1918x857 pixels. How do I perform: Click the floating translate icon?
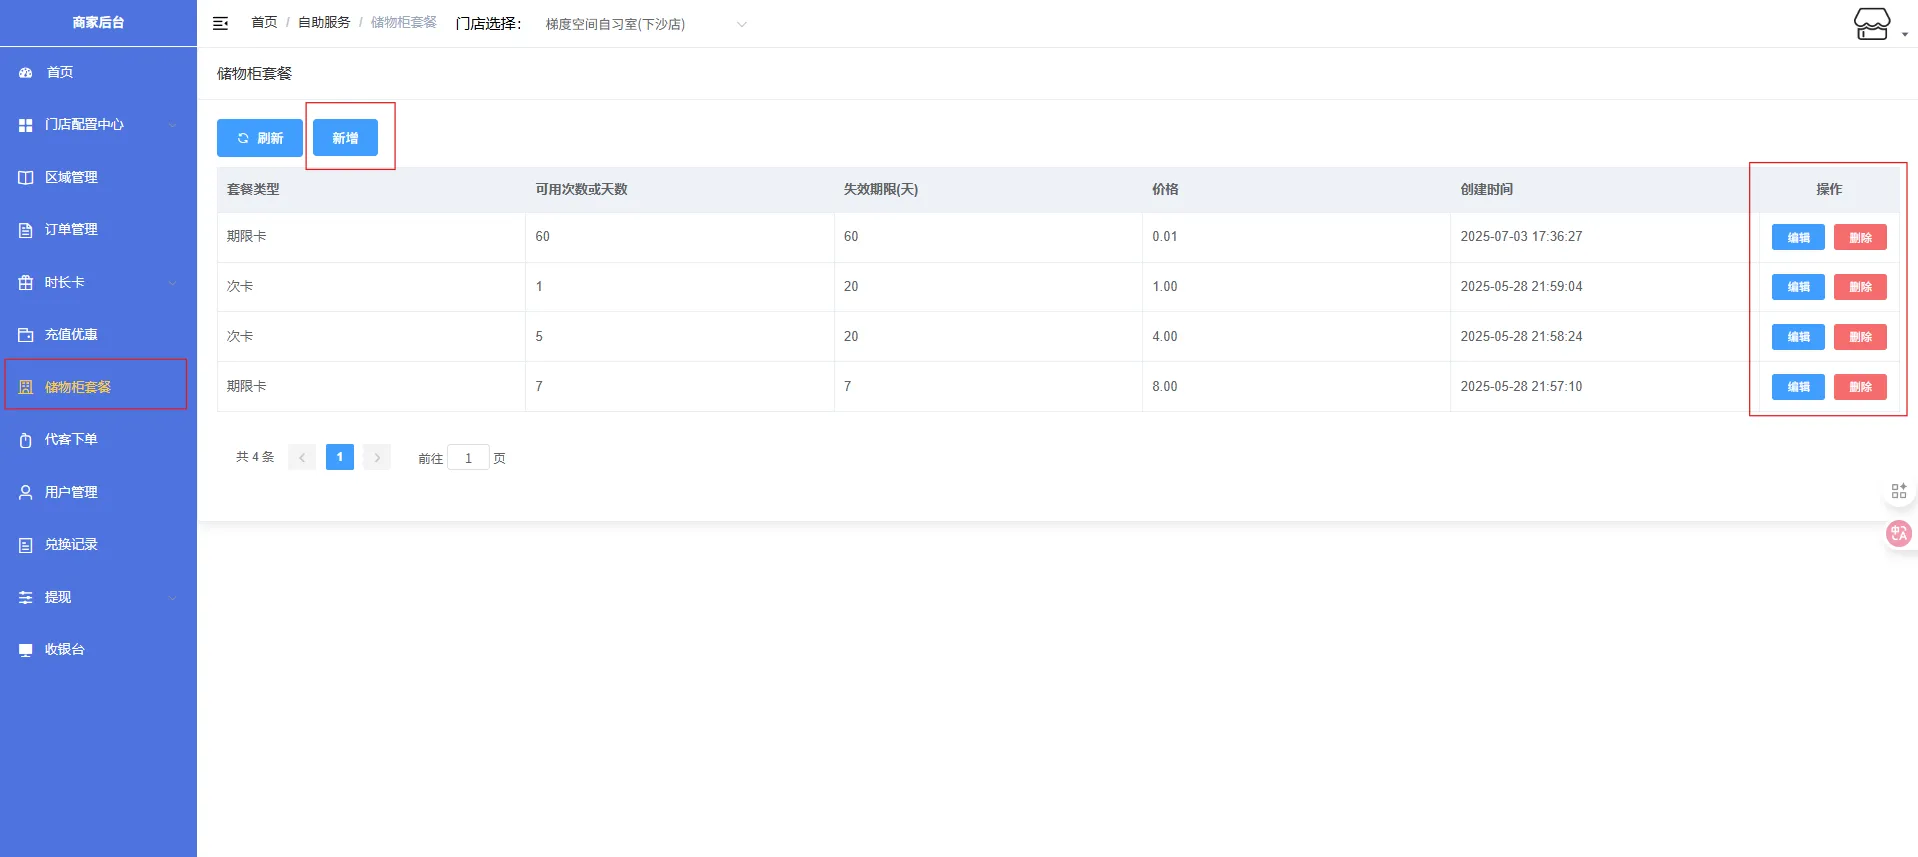pos(1898,534)
